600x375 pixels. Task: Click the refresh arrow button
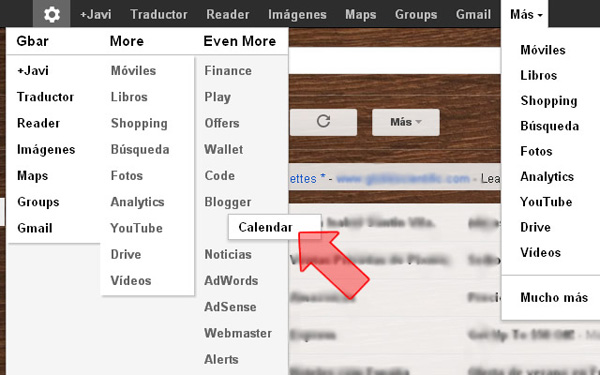click(x=323, y=122)
